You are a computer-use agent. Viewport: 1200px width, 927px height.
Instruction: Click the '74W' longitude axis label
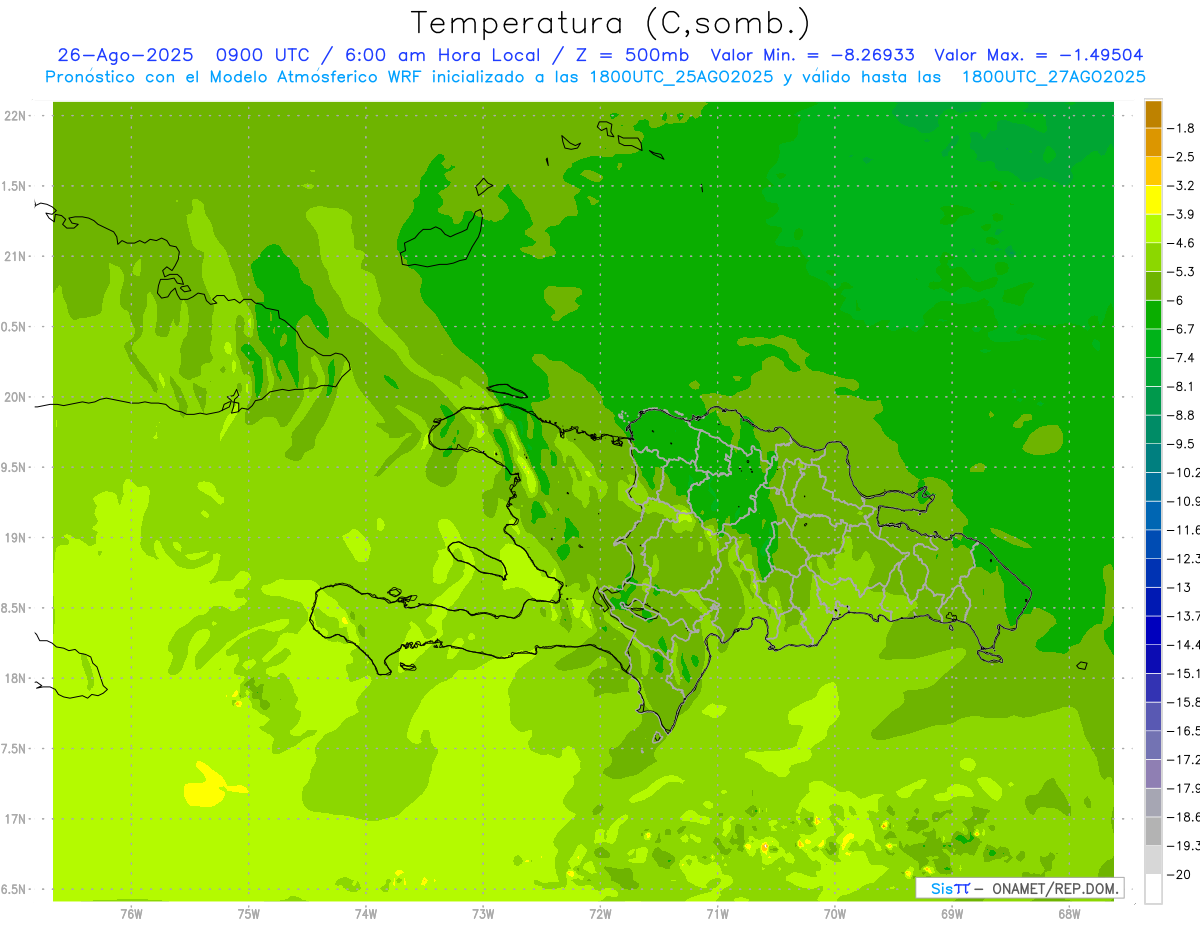pyautogui.click(x=366, y=913)
